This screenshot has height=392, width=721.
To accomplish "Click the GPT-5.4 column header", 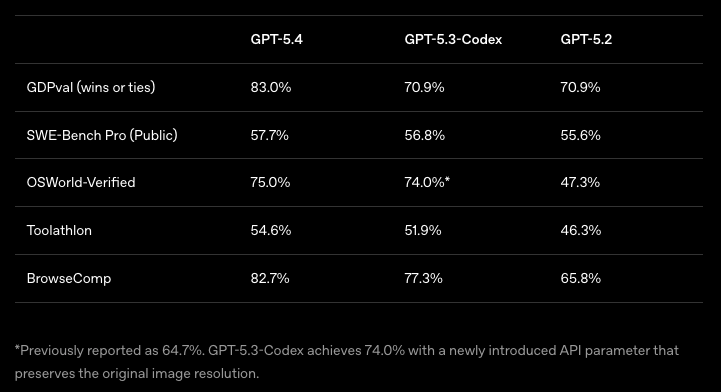I will 276,40.
